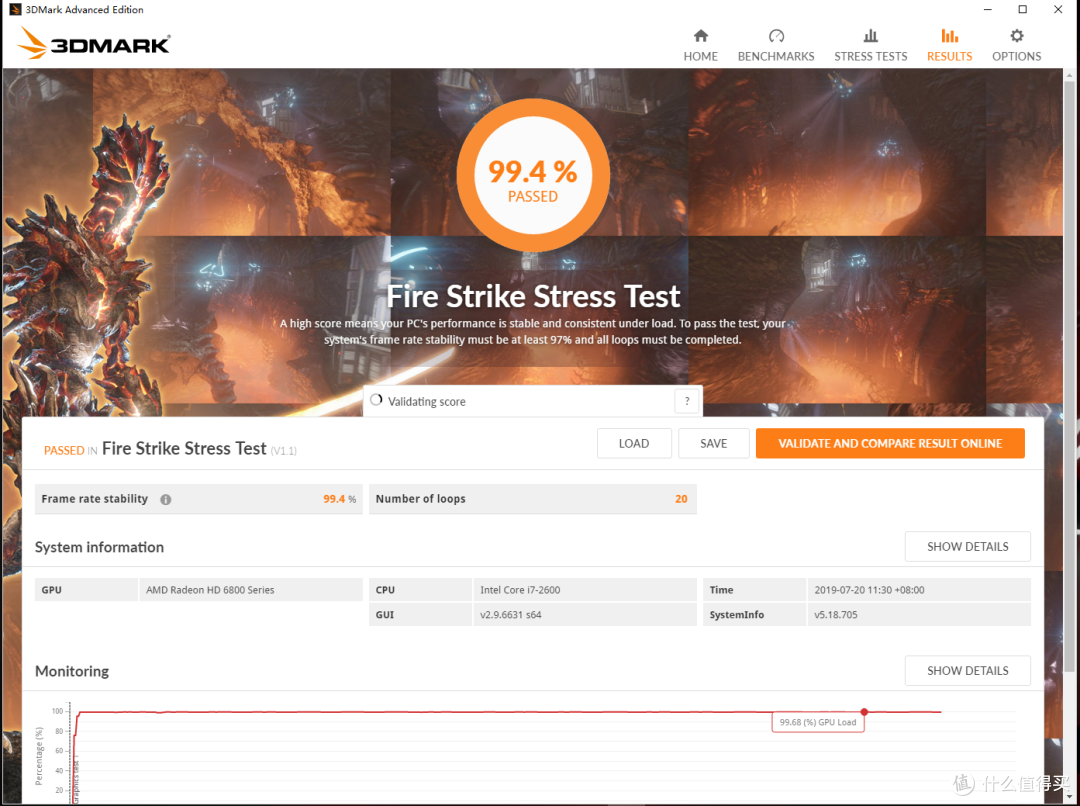Open the BENCHMARKS tab

click(776, 45)
